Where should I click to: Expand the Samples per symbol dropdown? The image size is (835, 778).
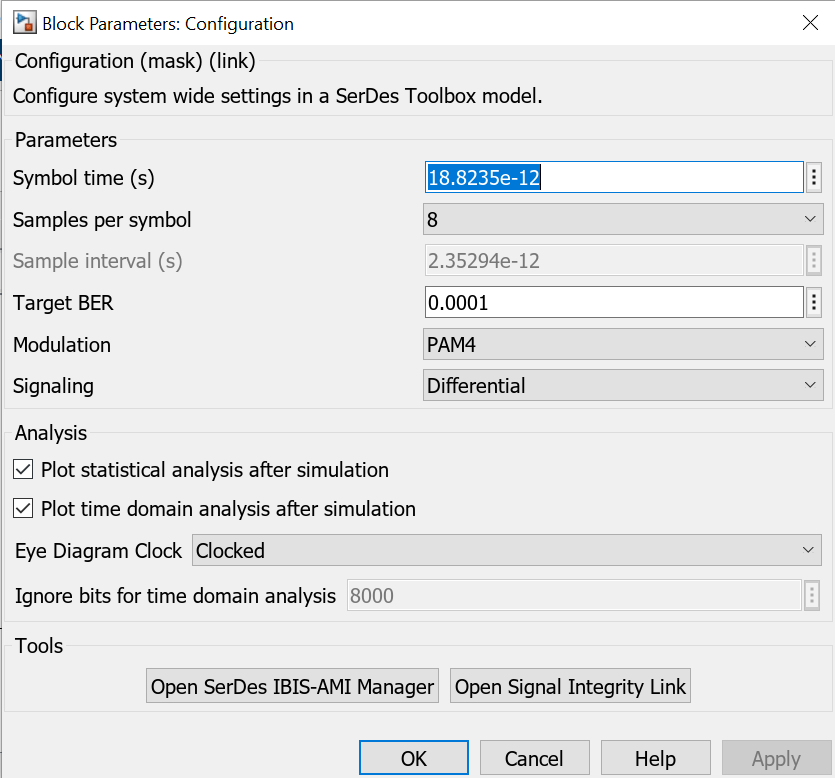[x=623, y=220]
